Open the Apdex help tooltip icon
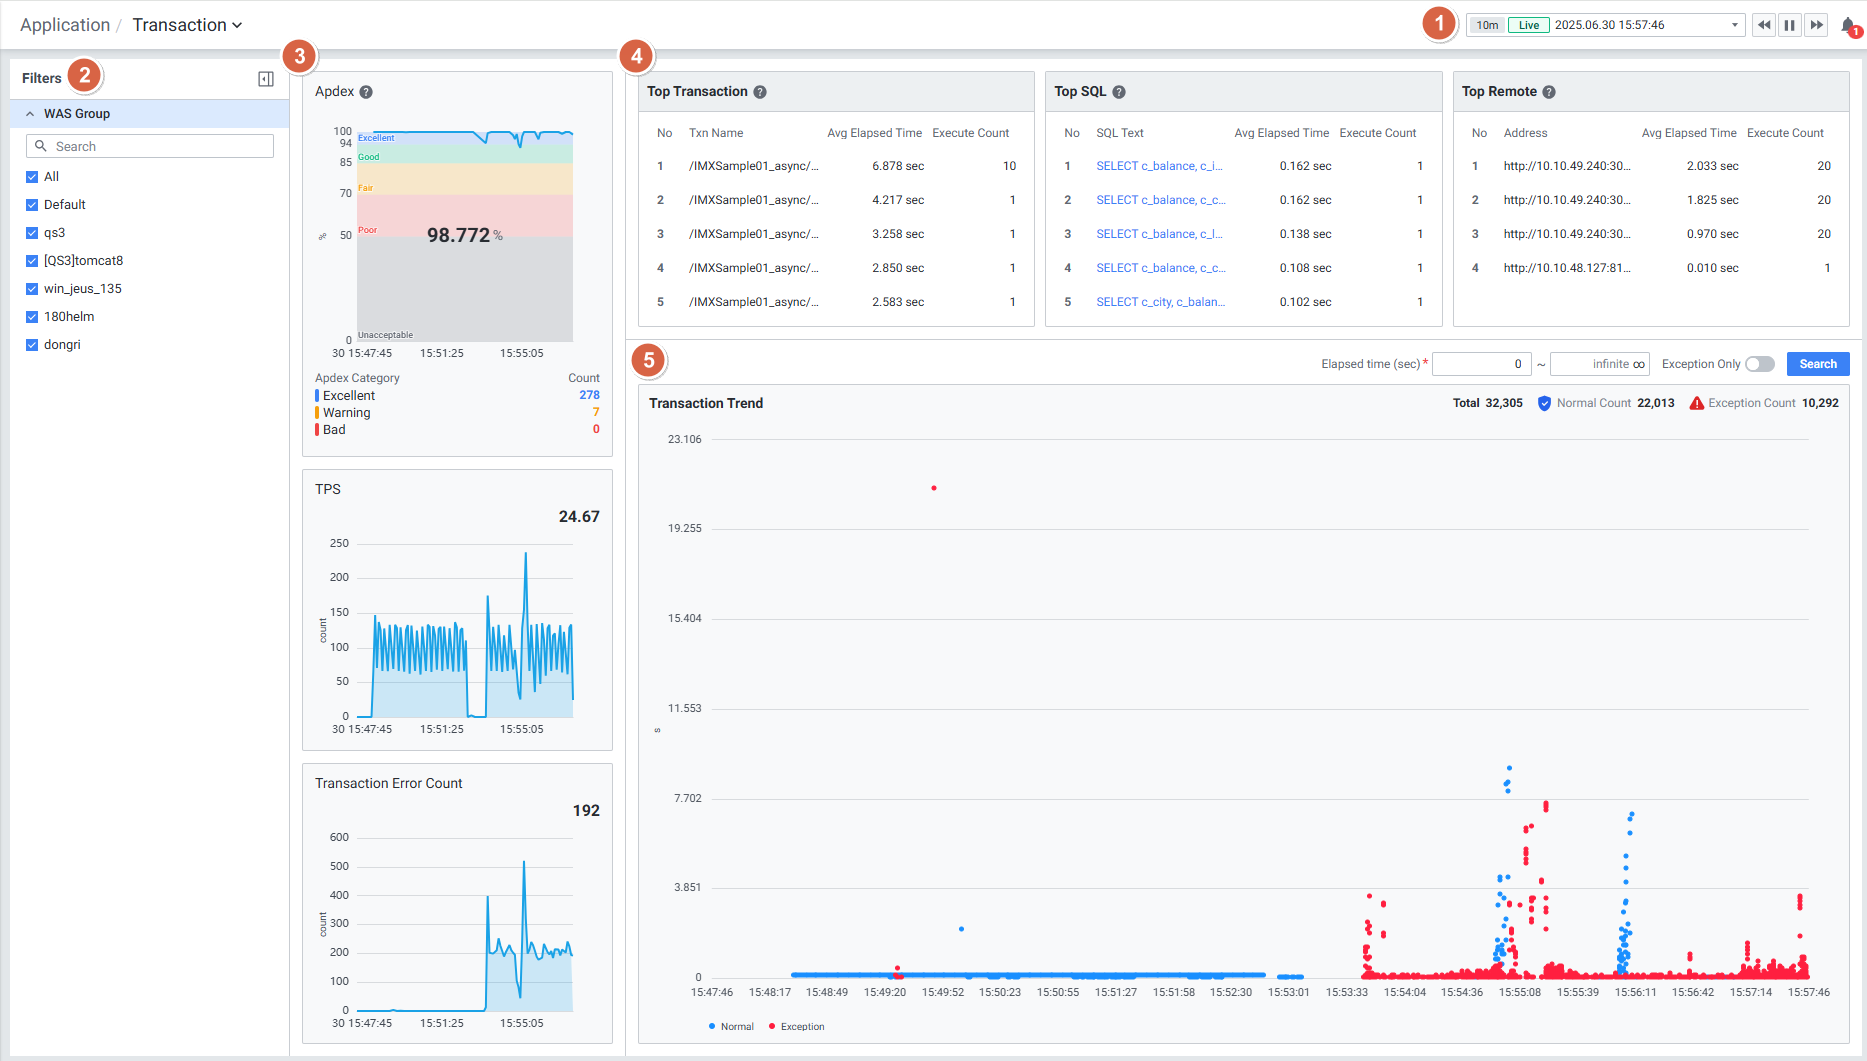 tap(366, 92)
